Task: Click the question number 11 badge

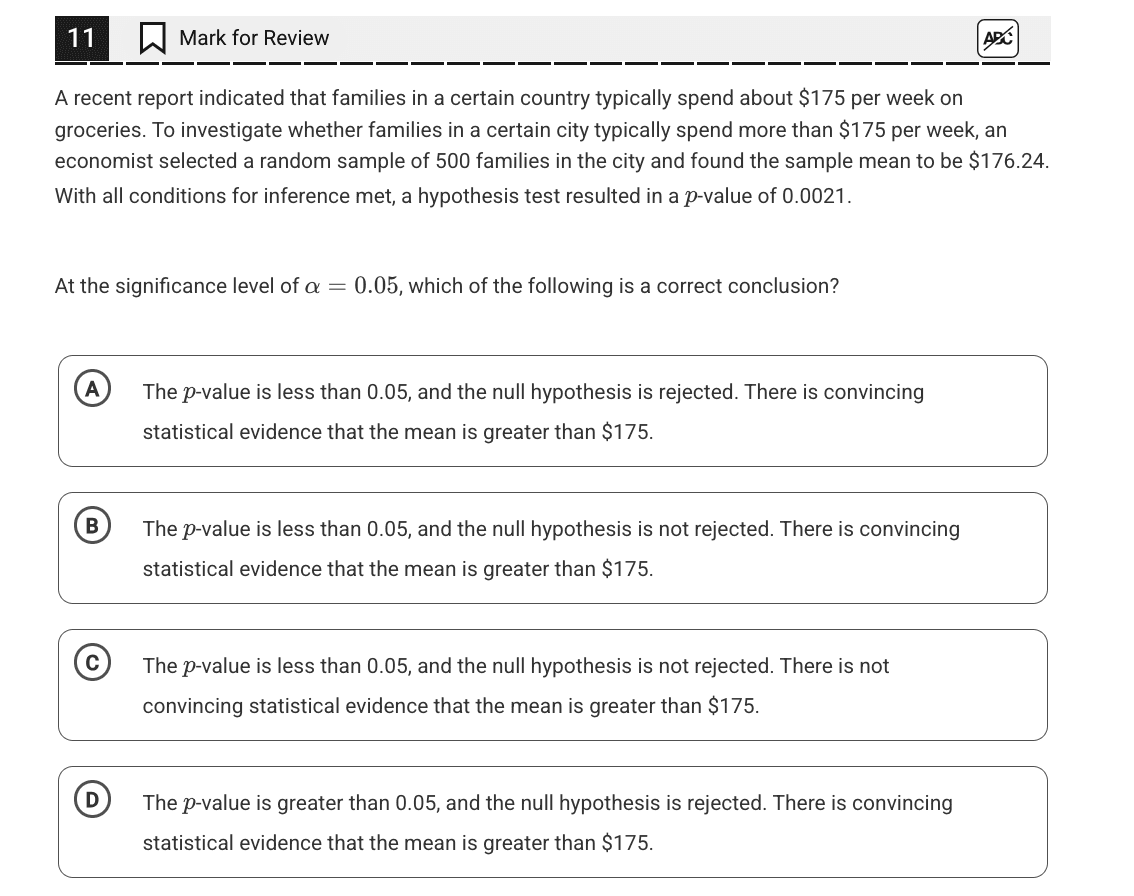Action: (82, 38)
